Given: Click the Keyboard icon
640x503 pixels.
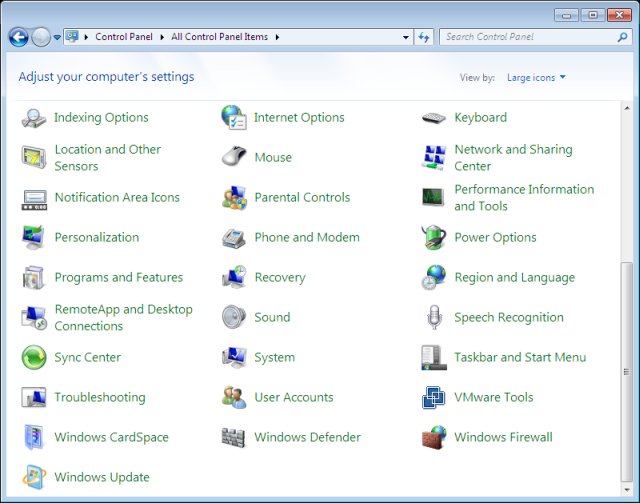Looking at the screenshot, I should [x=433, y=117].
